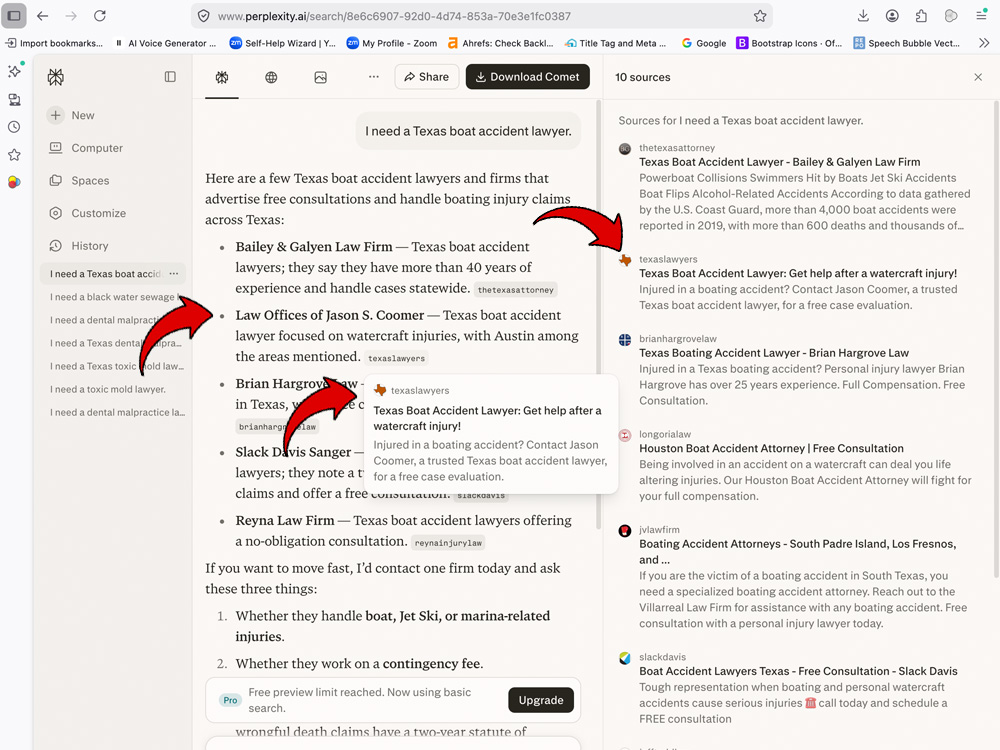The width and height of the screenshot is (1000, 750).
Task: Click Import bookmarks item
Action: (x=54, y=43)
